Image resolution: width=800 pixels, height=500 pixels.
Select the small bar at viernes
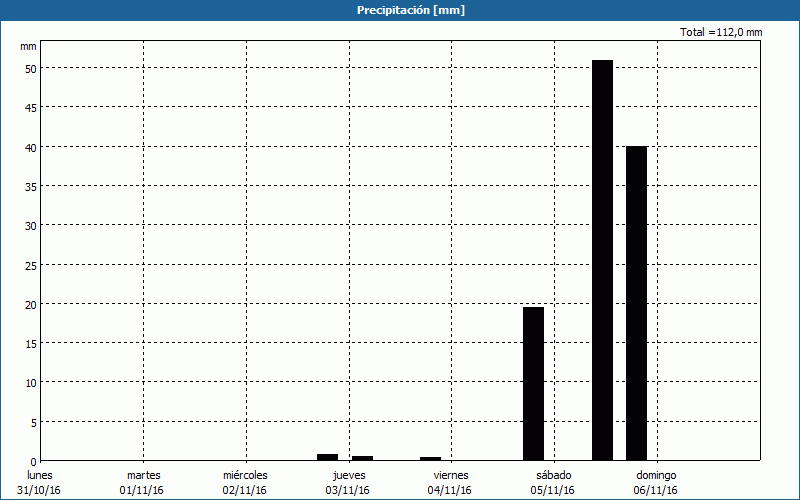(x=430, y=458)
